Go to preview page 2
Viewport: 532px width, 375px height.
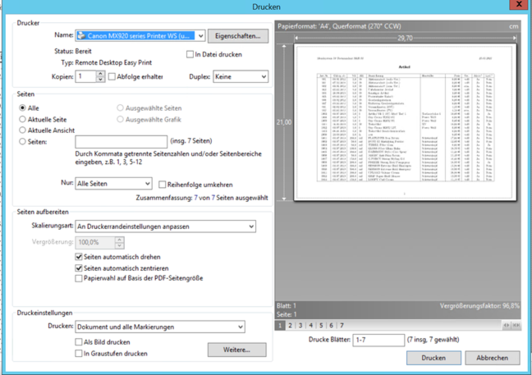[x=290, y=325]
